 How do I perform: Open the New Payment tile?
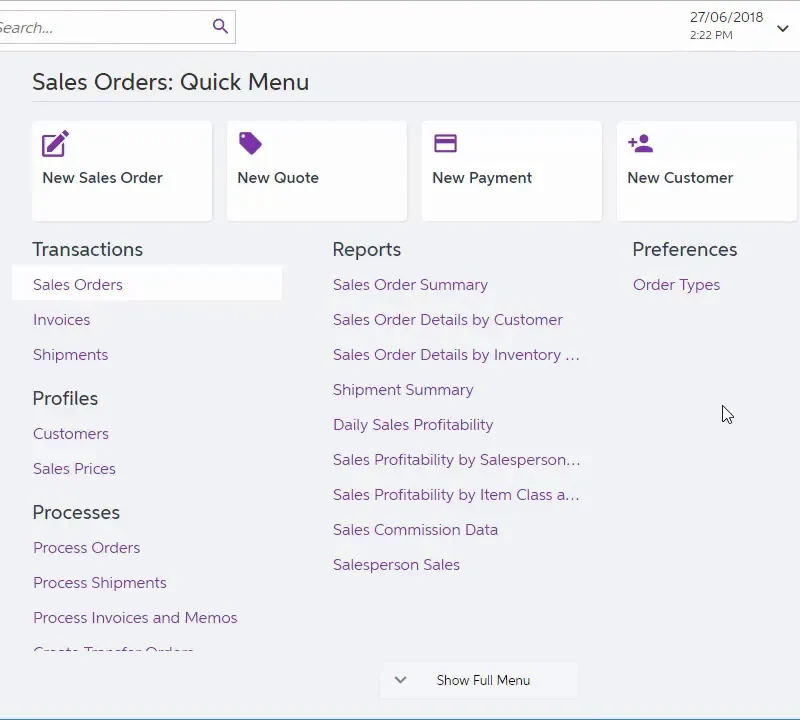pyautogui.click(x=512, y=171)
